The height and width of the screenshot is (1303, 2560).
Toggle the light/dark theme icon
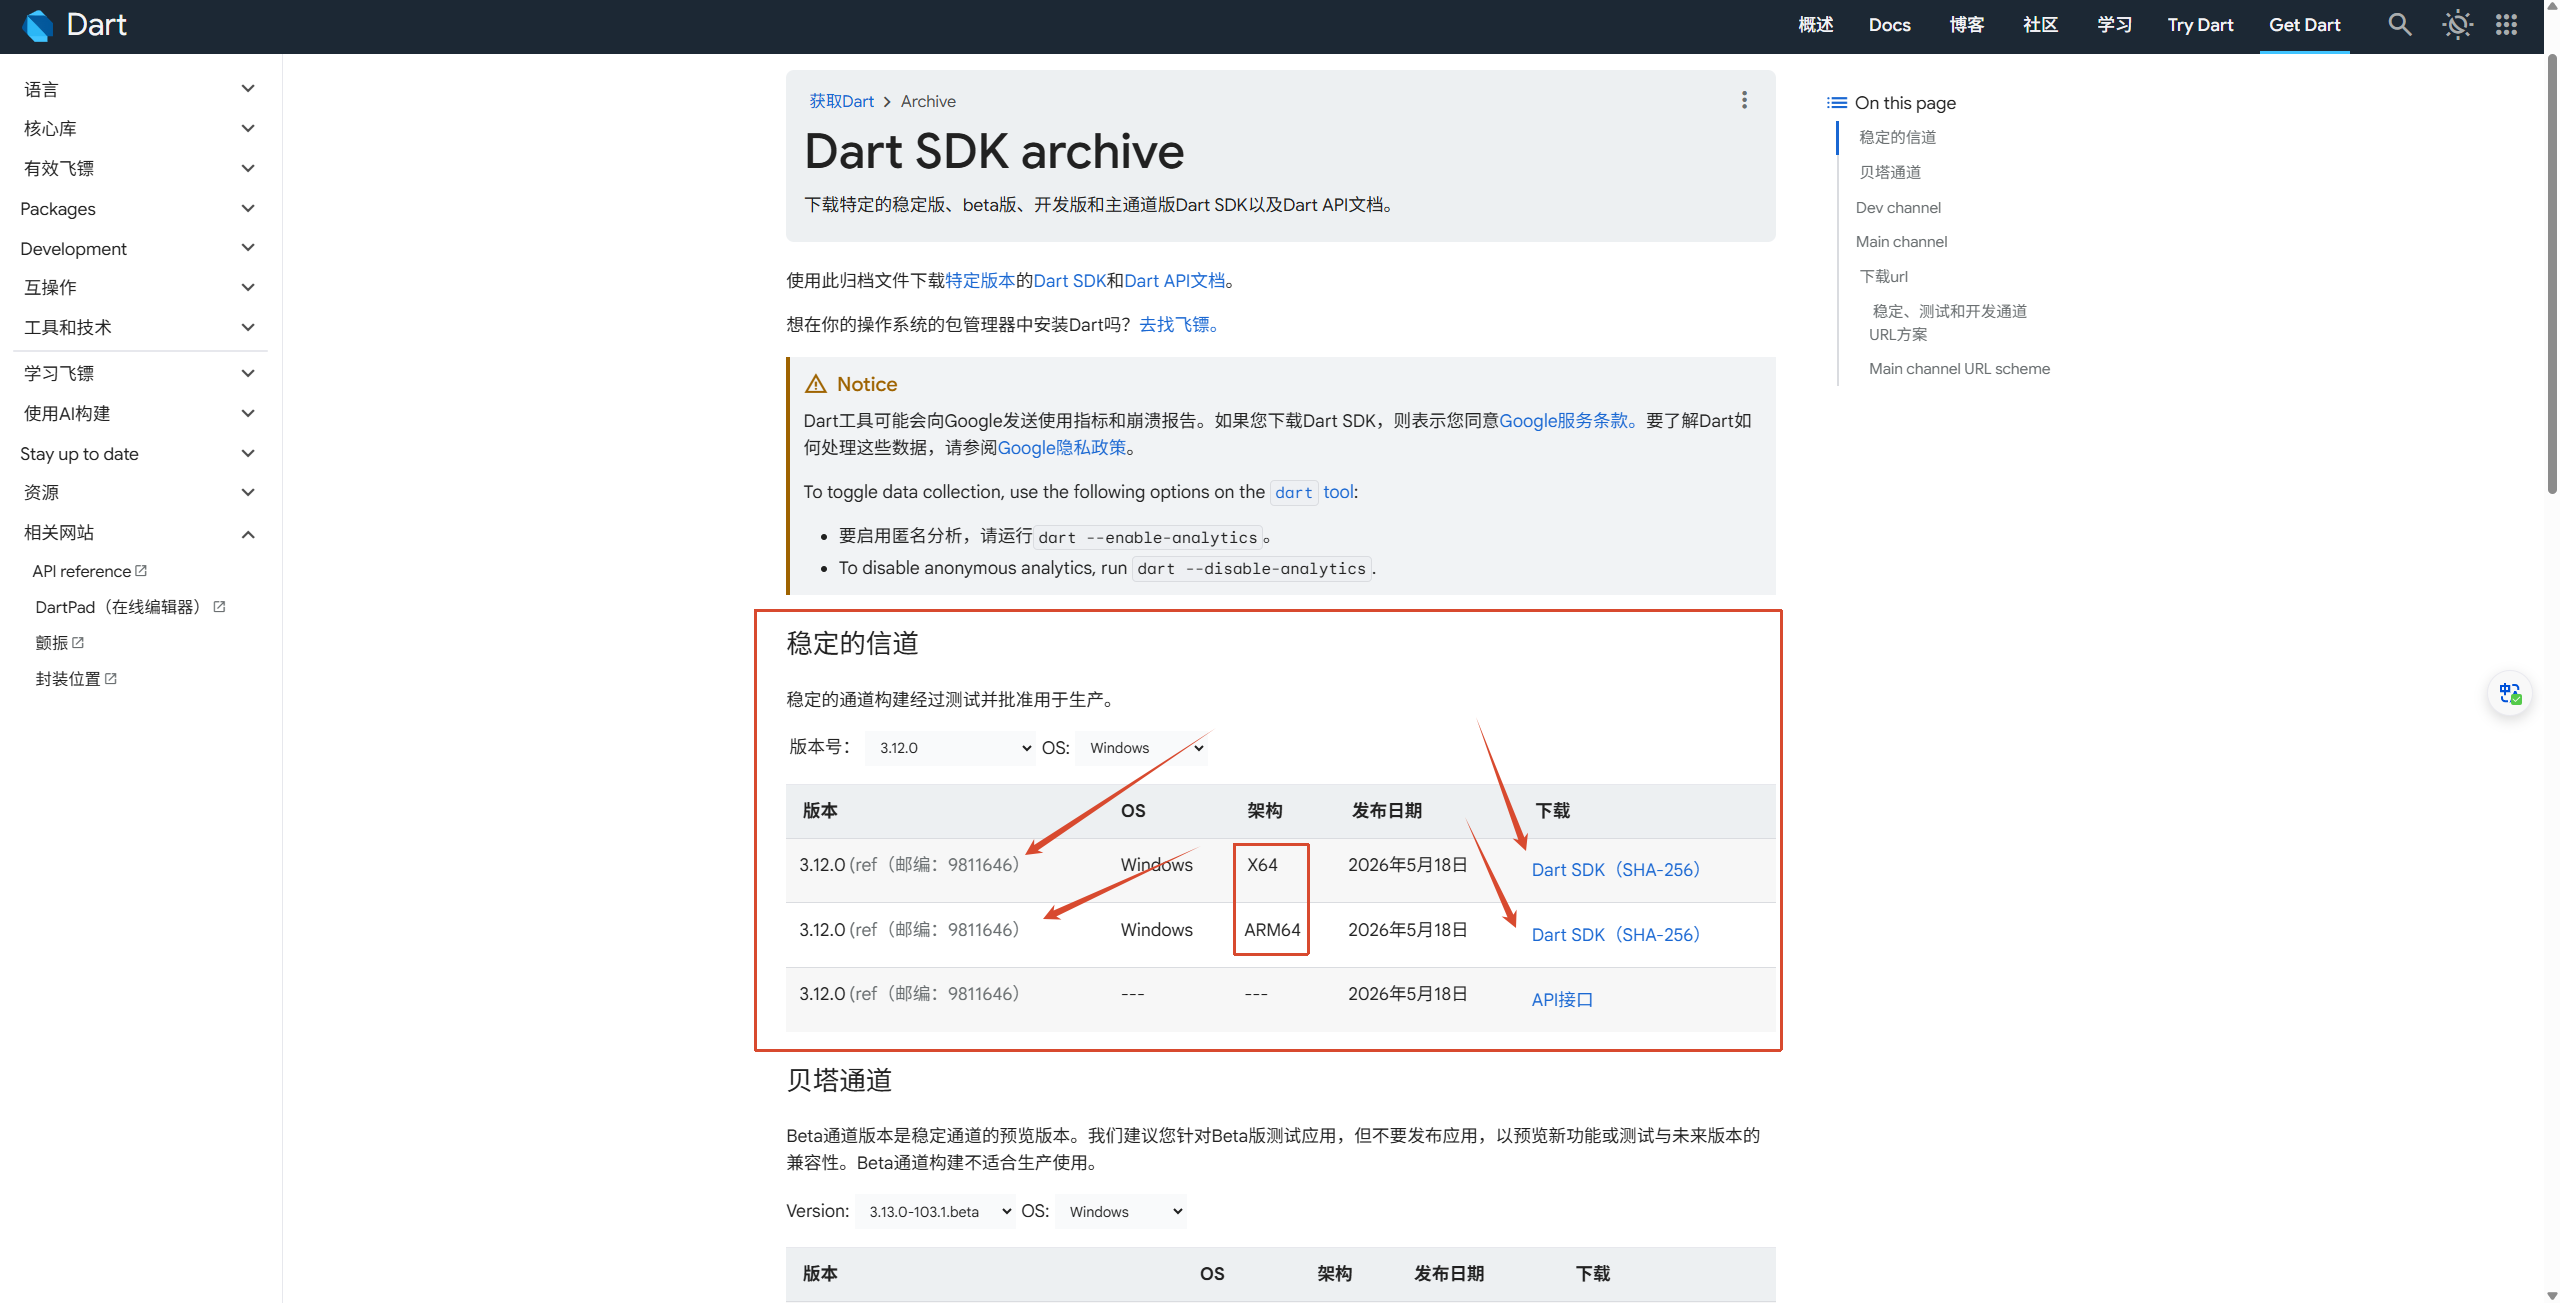click(x=2457, y=25)
